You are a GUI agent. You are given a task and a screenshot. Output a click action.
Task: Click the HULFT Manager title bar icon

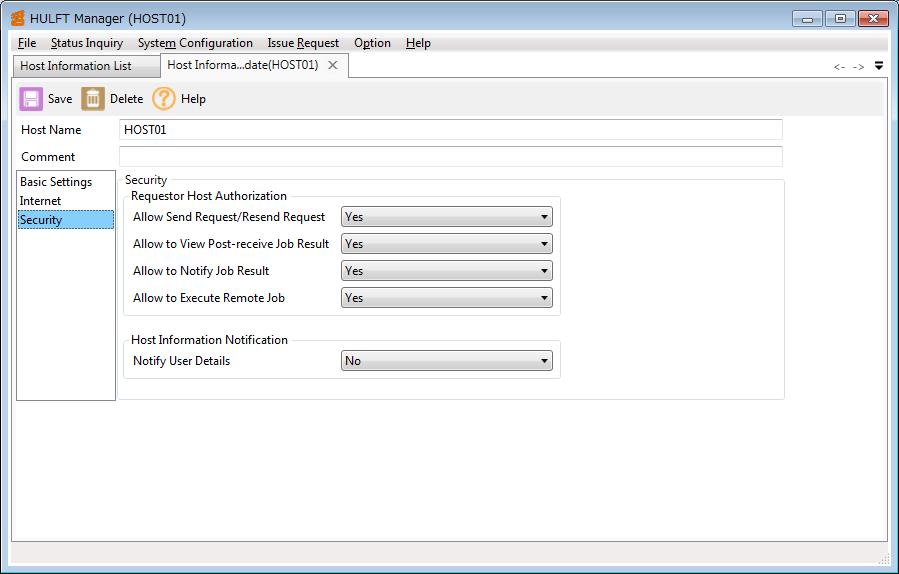(17, 18)
